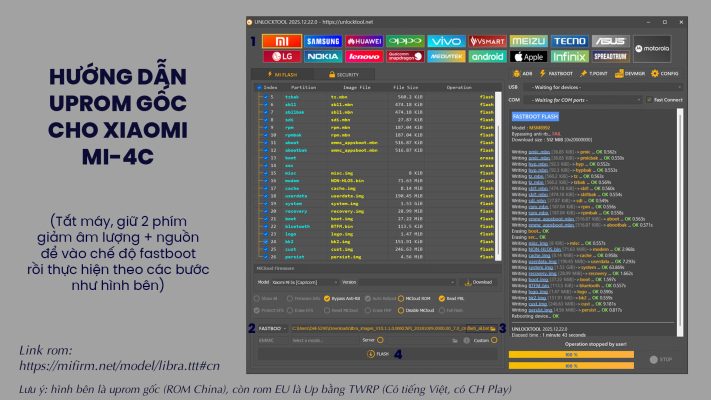Viewport: 711px width, 400px height.
Task: Switch to the MI FLASH tab
Action: pyautogui.click(x=286, y=74)
